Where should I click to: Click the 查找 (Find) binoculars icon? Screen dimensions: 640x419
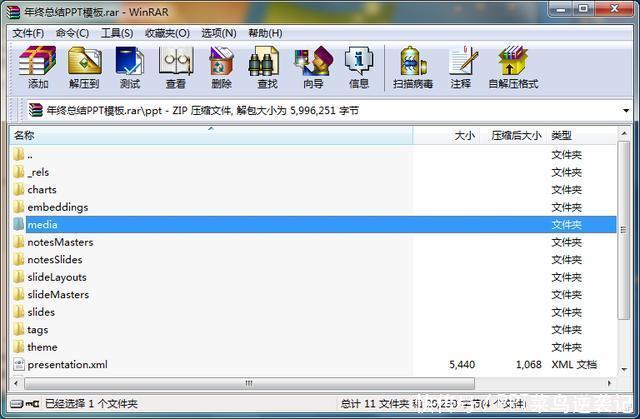tap(264, 61)
